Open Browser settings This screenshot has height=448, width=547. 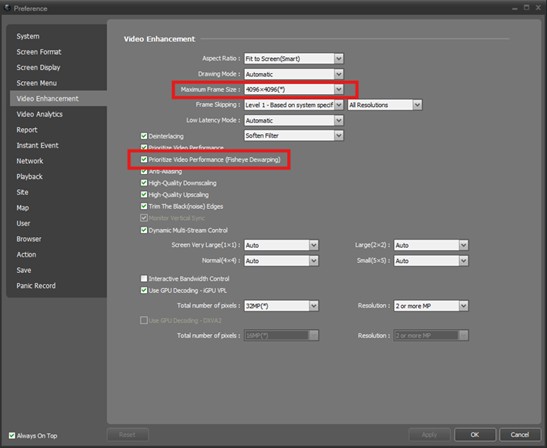(x=29, y=239)
